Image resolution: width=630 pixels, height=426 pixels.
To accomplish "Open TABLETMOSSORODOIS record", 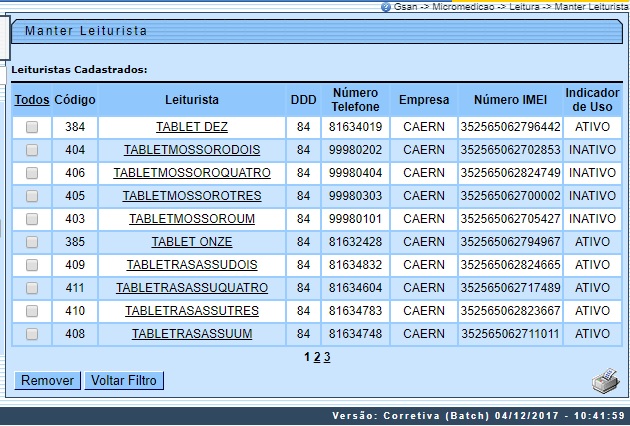I will point(192,150).
